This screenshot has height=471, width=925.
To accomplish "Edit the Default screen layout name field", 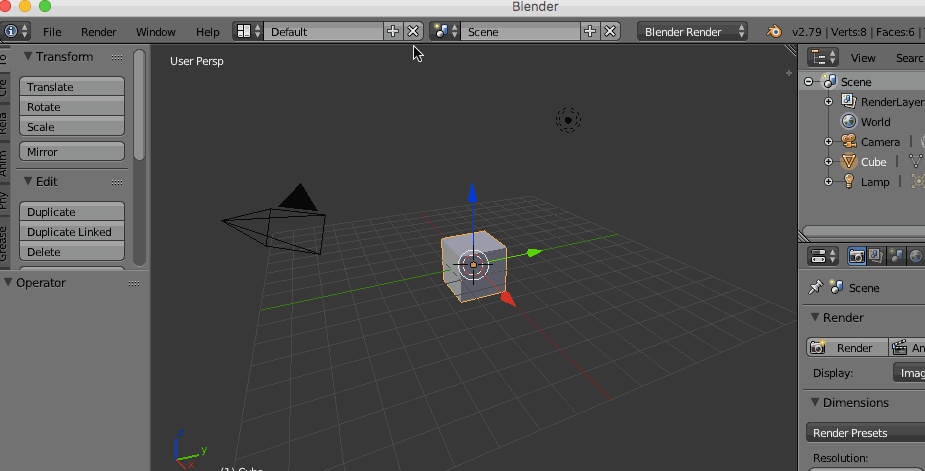I will pos(323,31).
